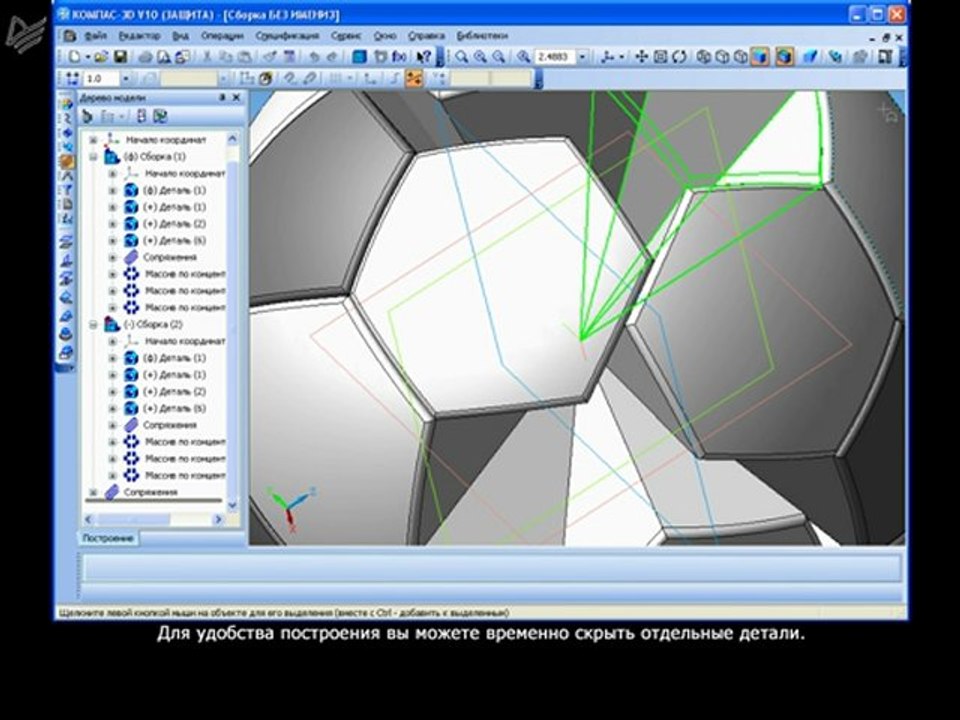Select (ф) Деталь (1) under Сборка (1)

point(174,190)
